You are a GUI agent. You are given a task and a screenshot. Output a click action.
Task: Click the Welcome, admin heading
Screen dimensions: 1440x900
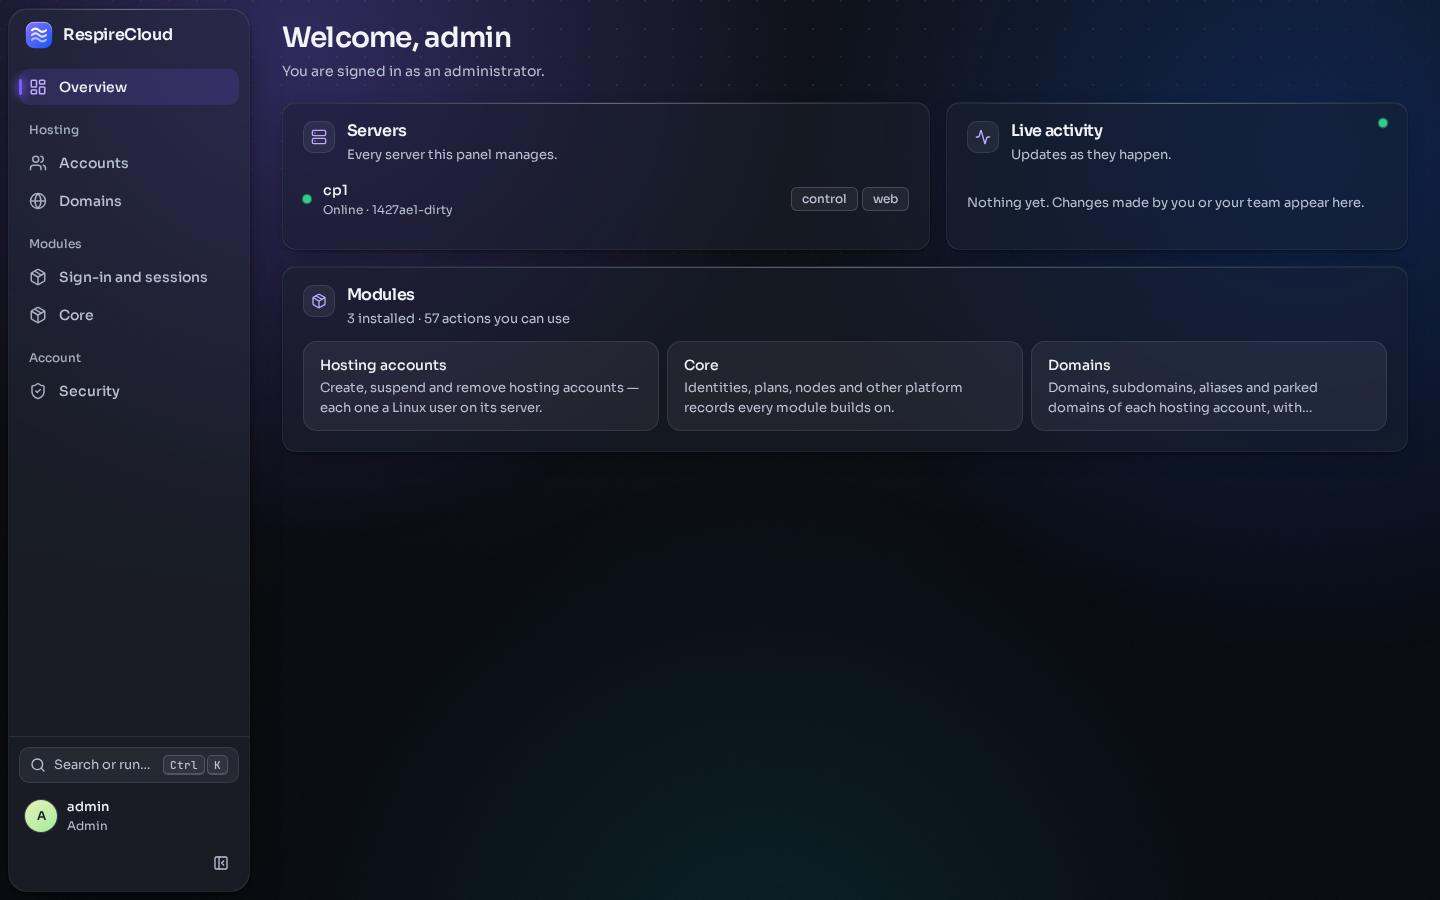(x=397, y=37)
